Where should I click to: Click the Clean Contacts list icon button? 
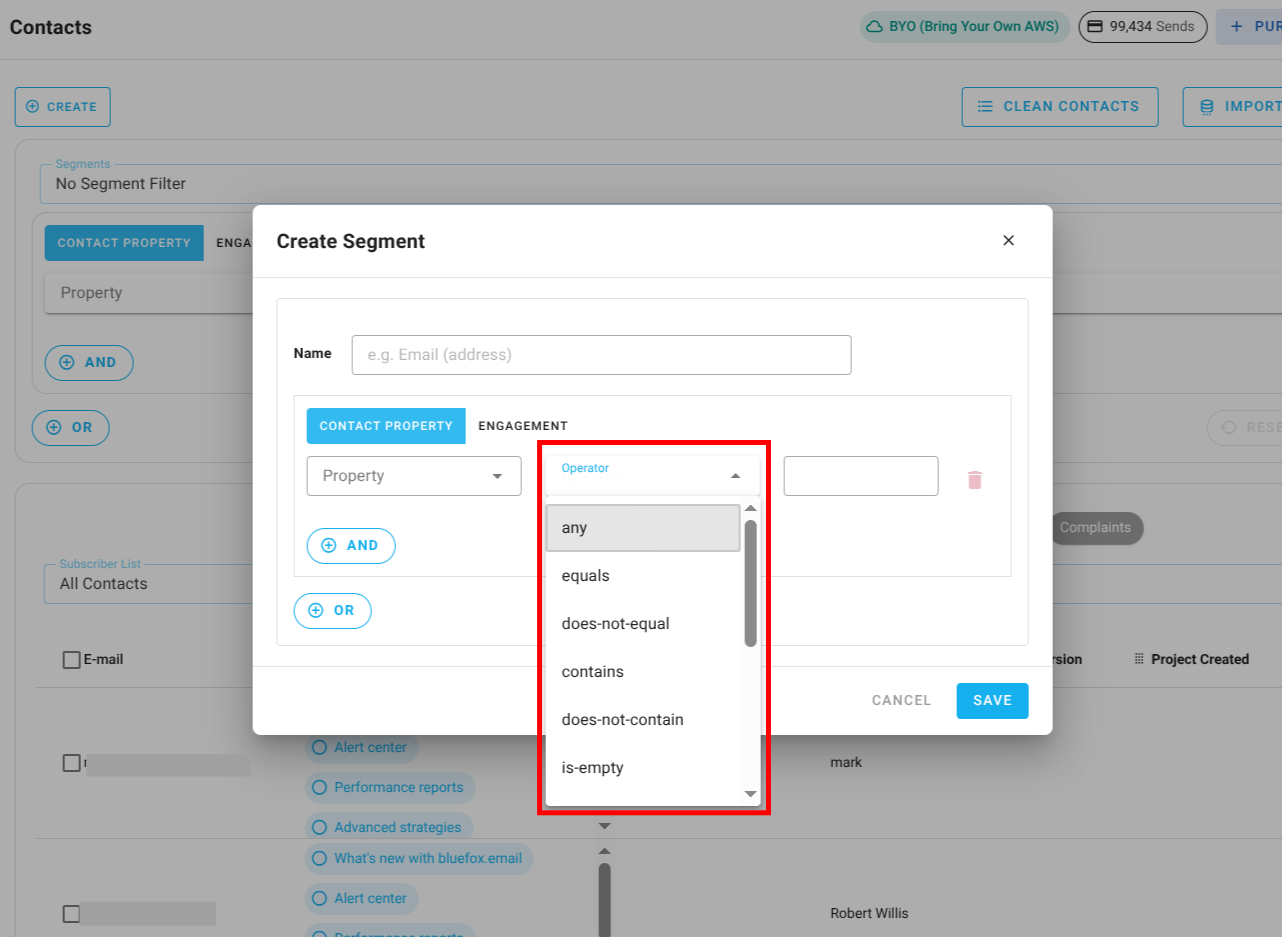[x=985, y=106]
